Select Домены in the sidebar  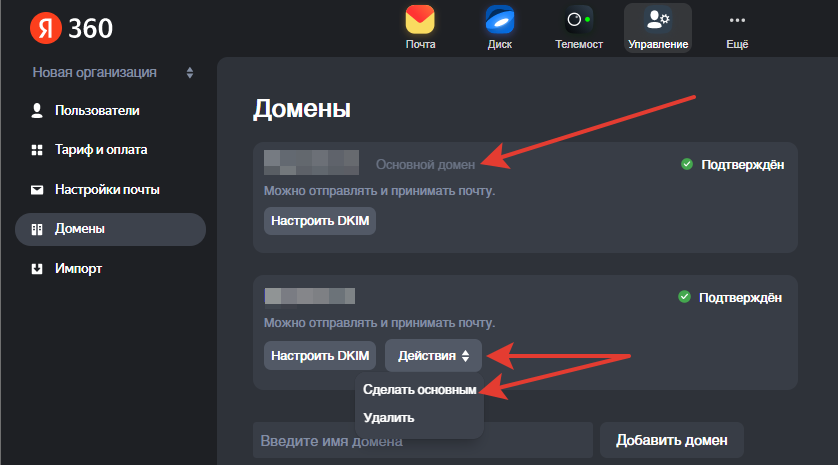111,229
